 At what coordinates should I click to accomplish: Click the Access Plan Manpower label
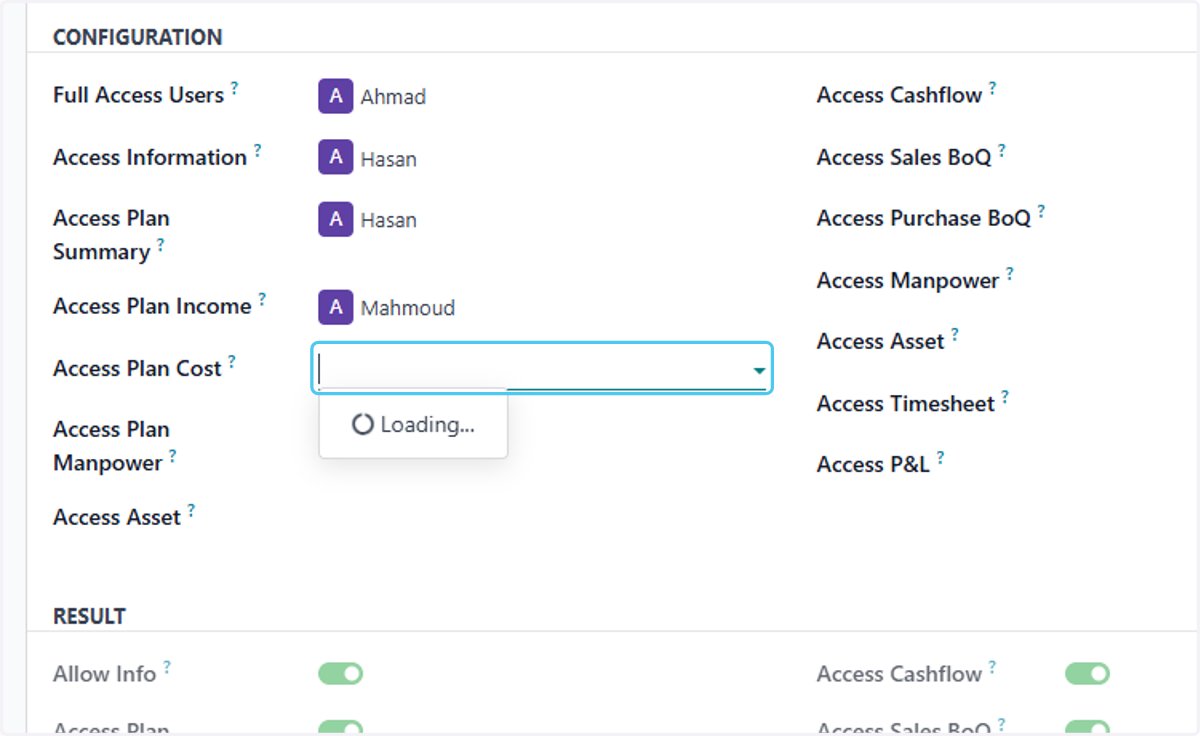111,446
